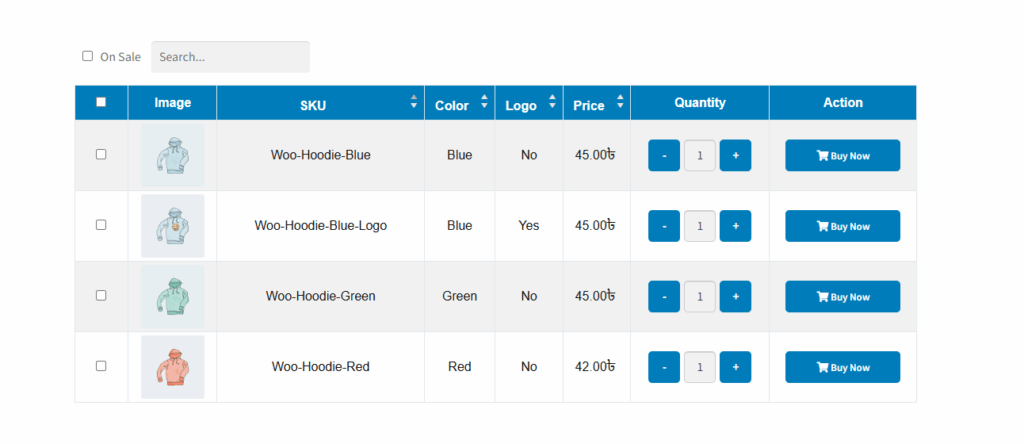
Task: Click the Green color cell
Action: [460, 296]
